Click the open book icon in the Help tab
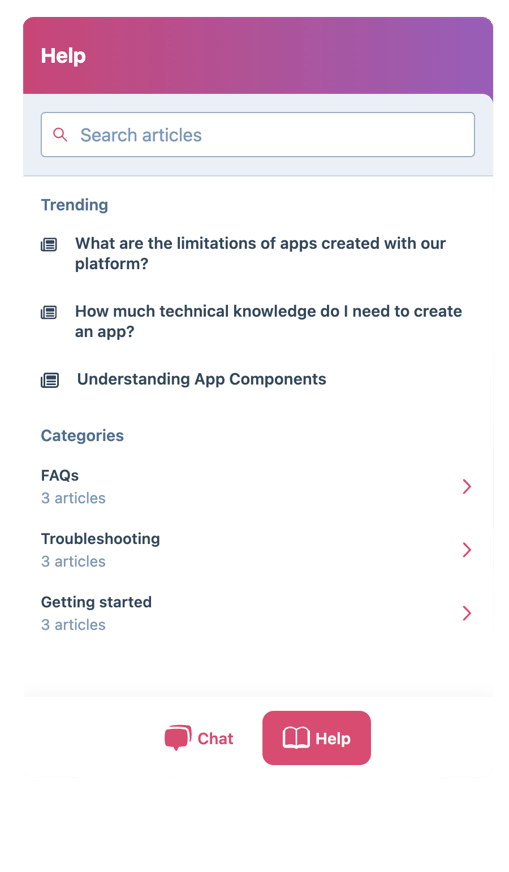This screenshot has width=509, height=872. coord(296,738)
